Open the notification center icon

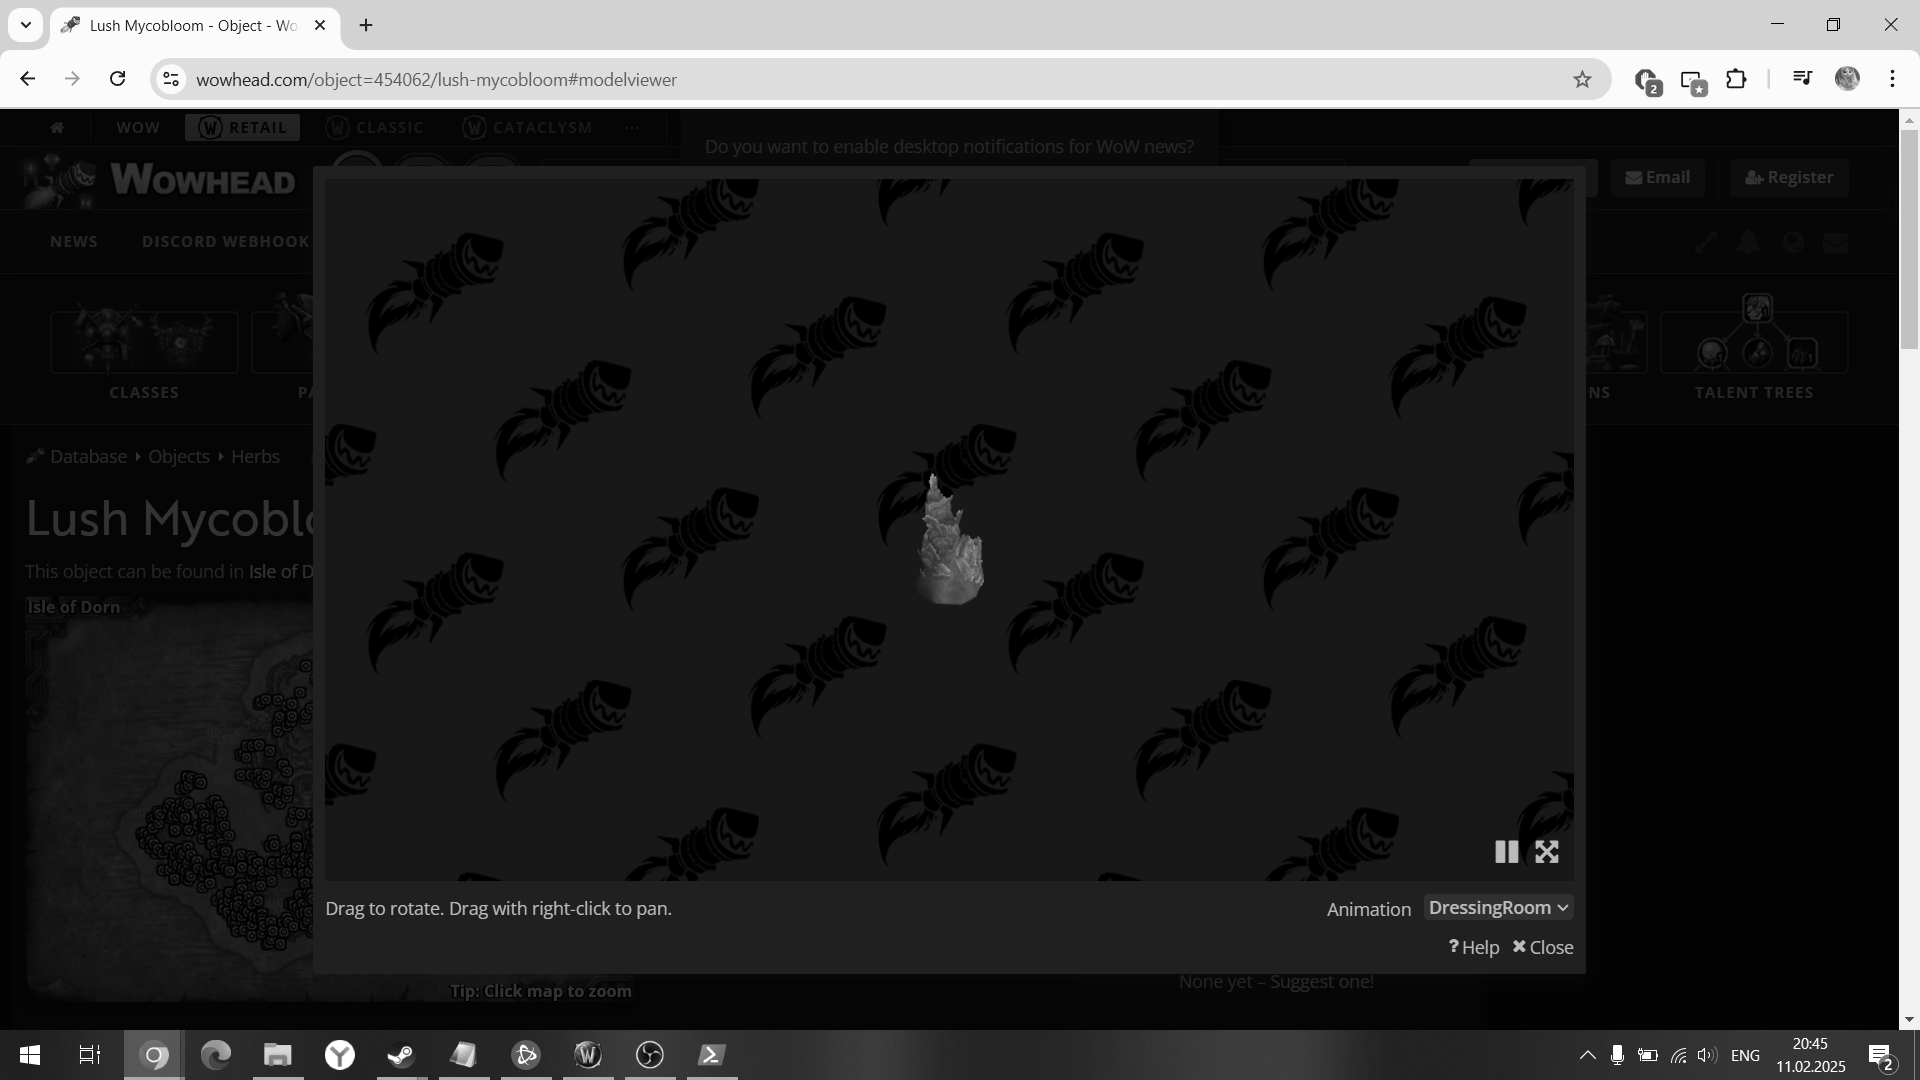pyautogui.click(x=1880, y=1056)
